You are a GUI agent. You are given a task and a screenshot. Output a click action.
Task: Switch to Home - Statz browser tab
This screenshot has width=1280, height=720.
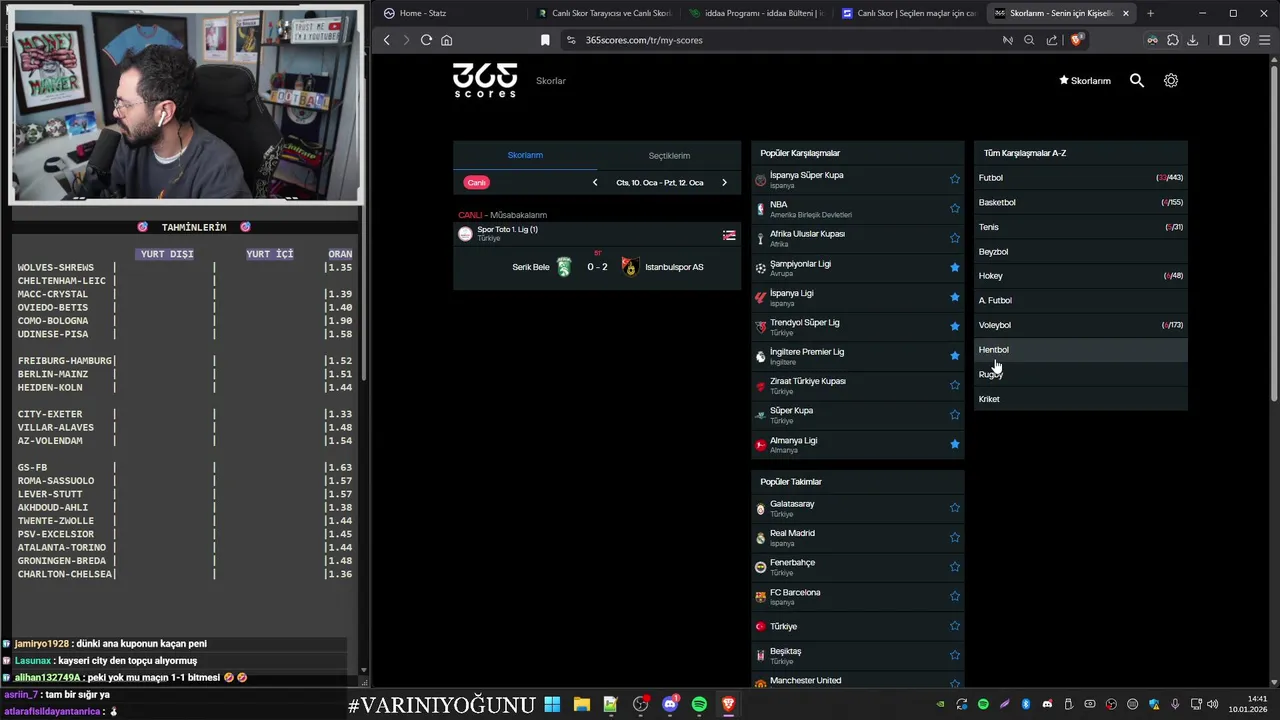point(450,13)
